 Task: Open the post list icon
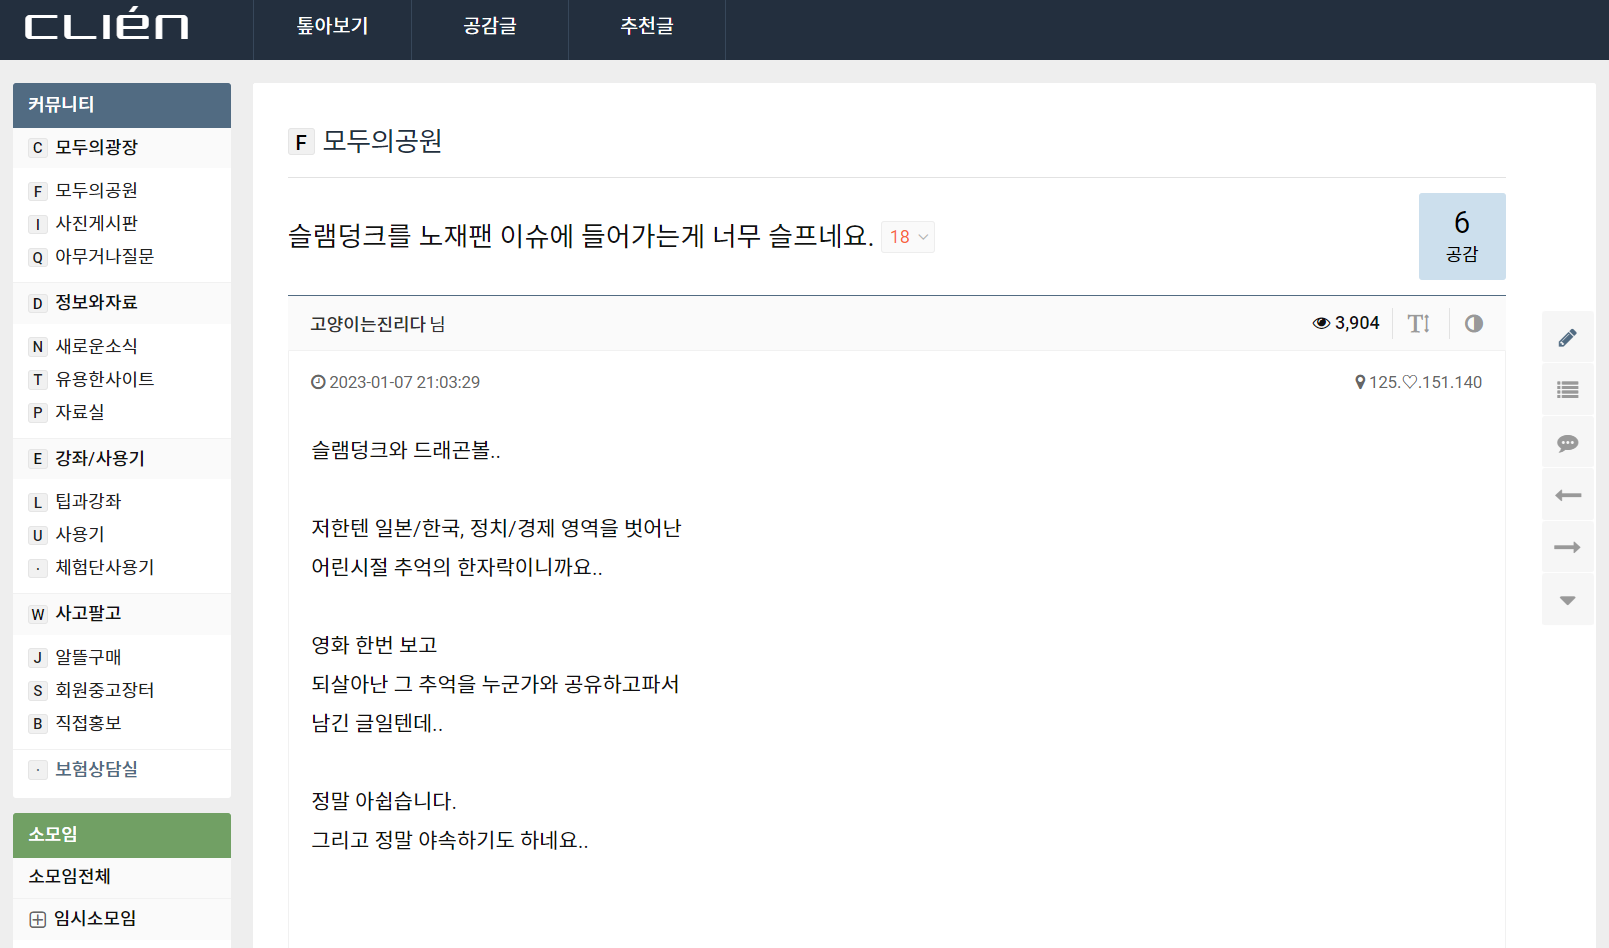click(1567, 390)
